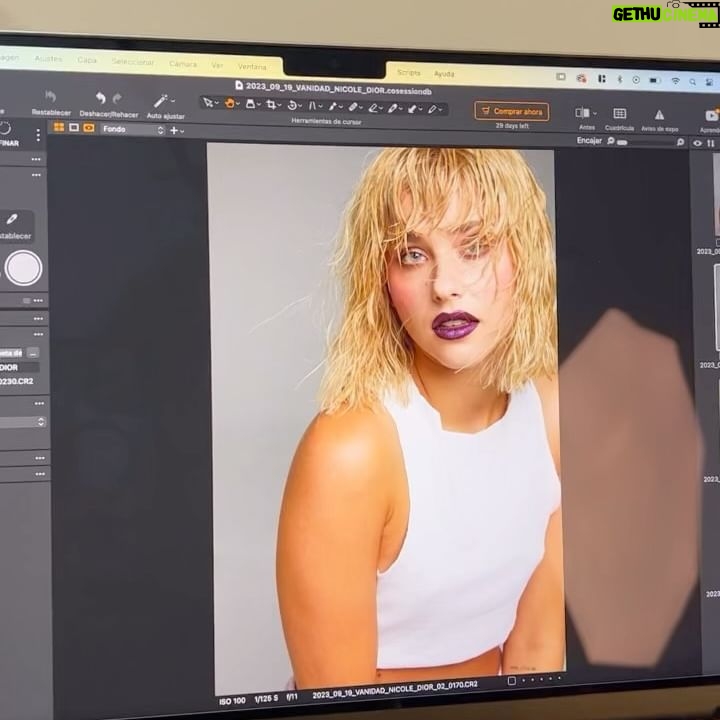Open the Ayuda menu
Image resolution: width=720 pixels, height=720 pixels.
(x=444, y=73)
